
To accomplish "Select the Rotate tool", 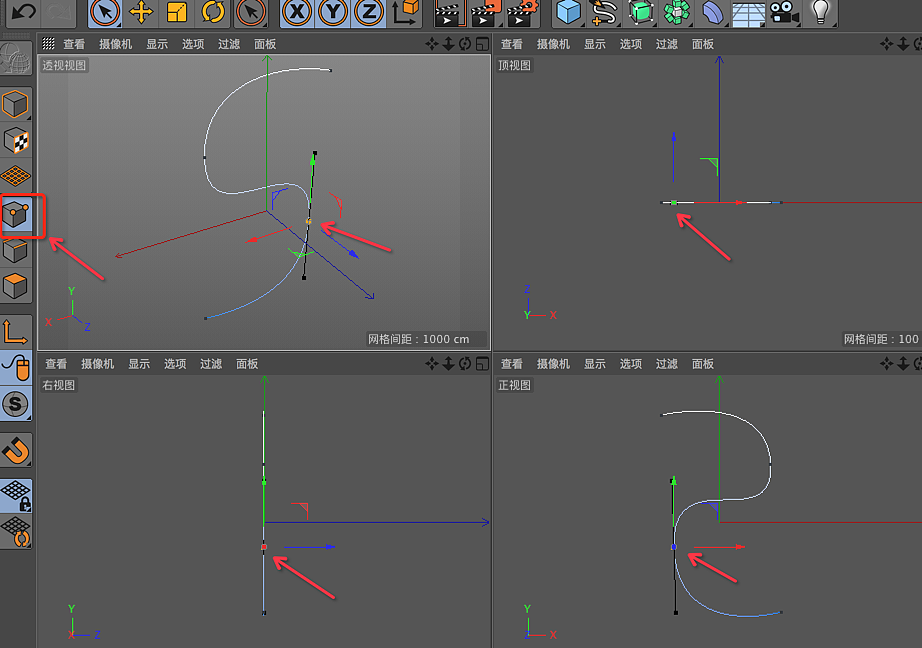I will [x=212, y=14].
